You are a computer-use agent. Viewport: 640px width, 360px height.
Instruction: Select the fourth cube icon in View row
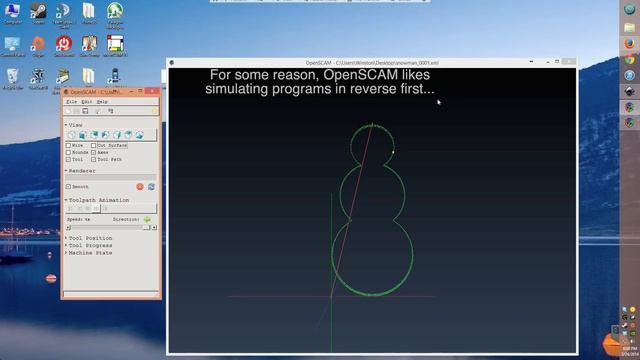pos(105,135)
